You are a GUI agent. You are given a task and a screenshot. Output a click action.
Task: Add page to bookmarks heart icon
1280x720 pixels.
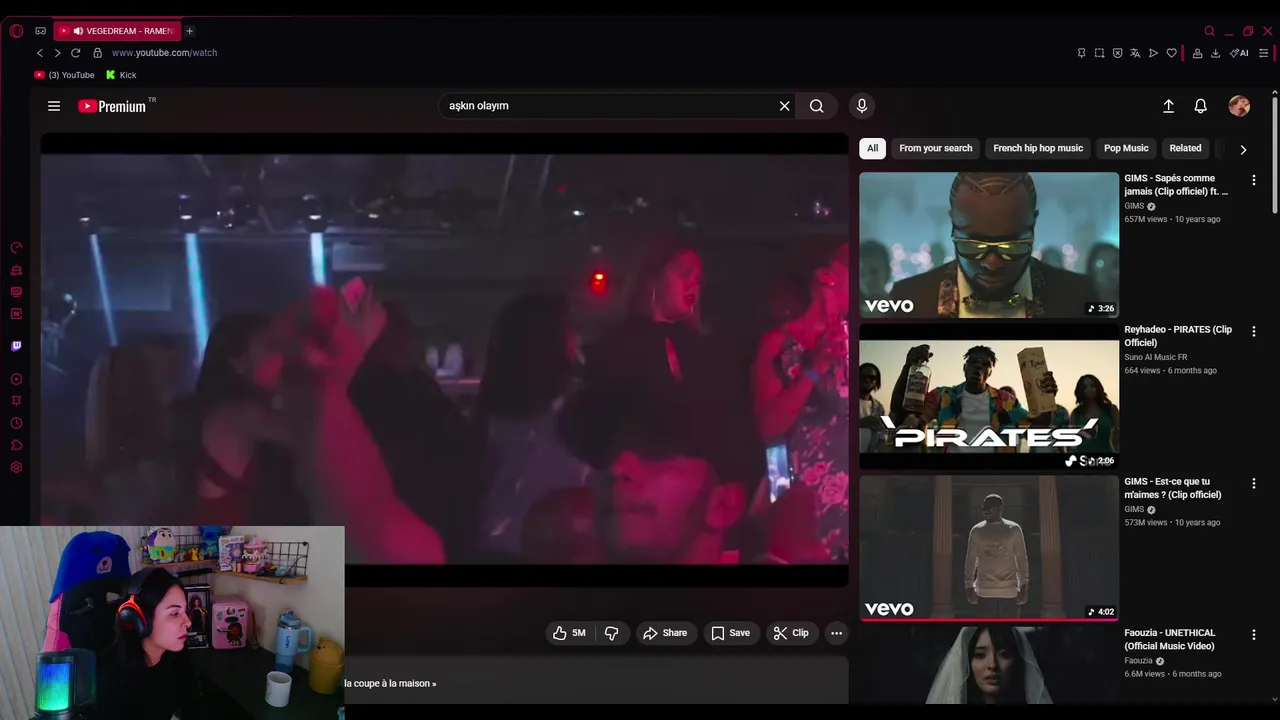click(x=1171, y=53)
